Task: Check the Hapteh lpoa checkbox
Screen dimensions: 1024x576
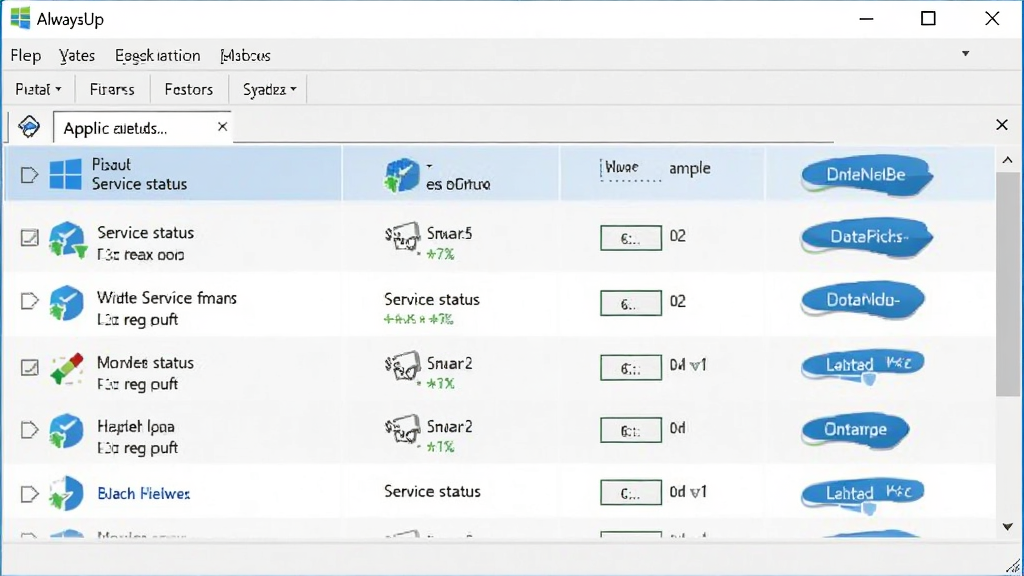Action: [x=29, y=430]
